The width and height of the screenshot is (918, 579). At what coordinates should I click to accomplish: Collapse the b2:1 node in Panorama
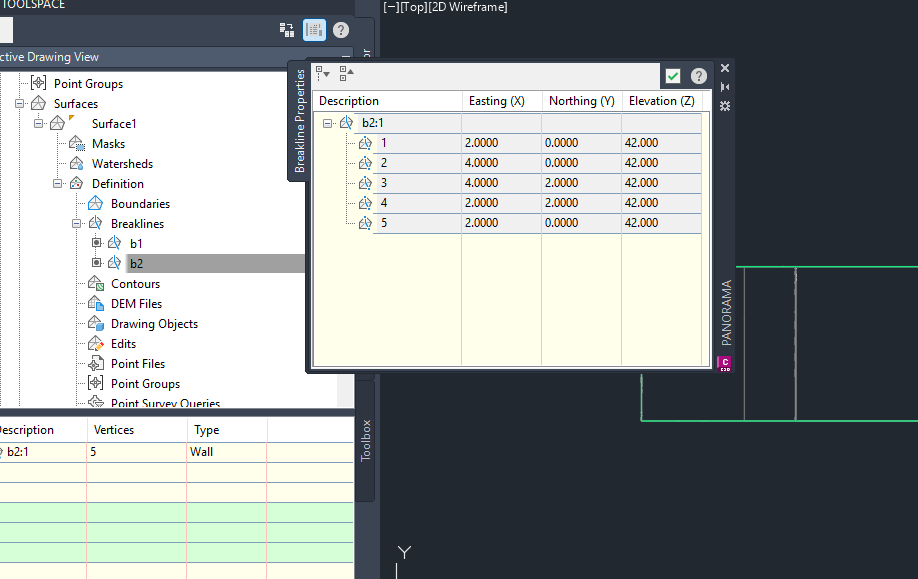pos(328,123)
